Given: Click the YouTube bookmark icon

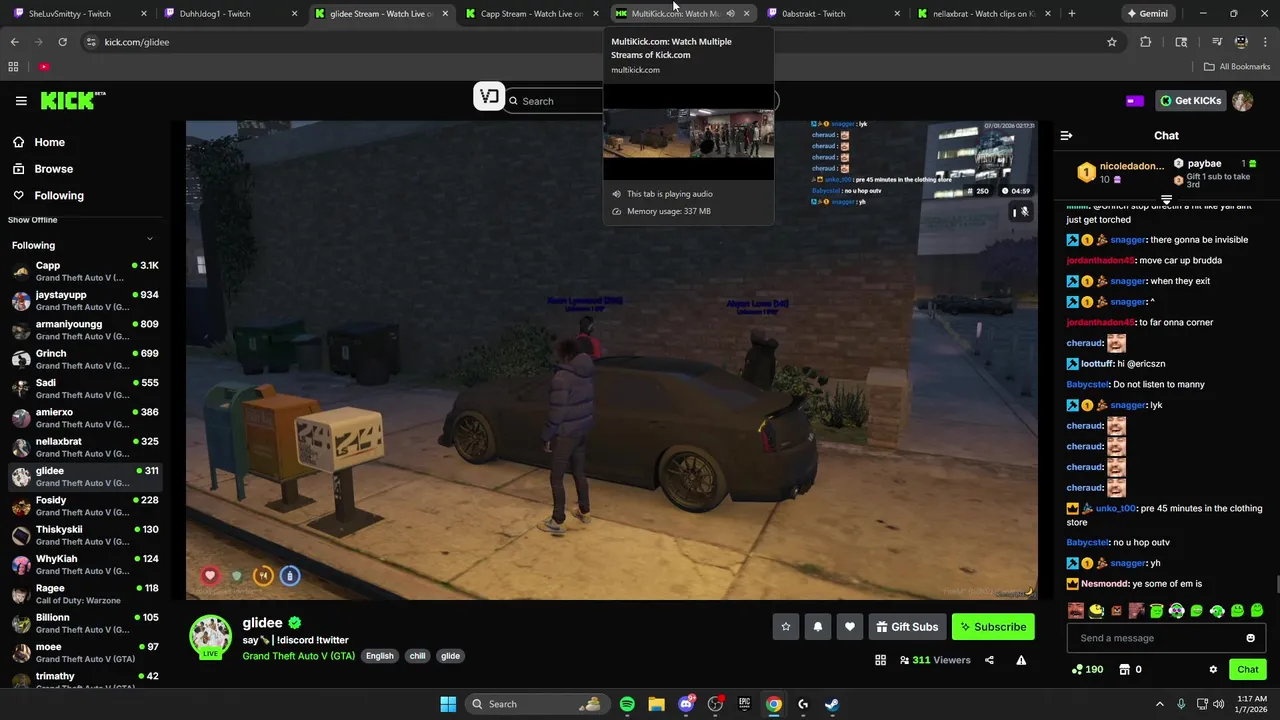Looking at the screenshot, I should [x=44, y=67].
